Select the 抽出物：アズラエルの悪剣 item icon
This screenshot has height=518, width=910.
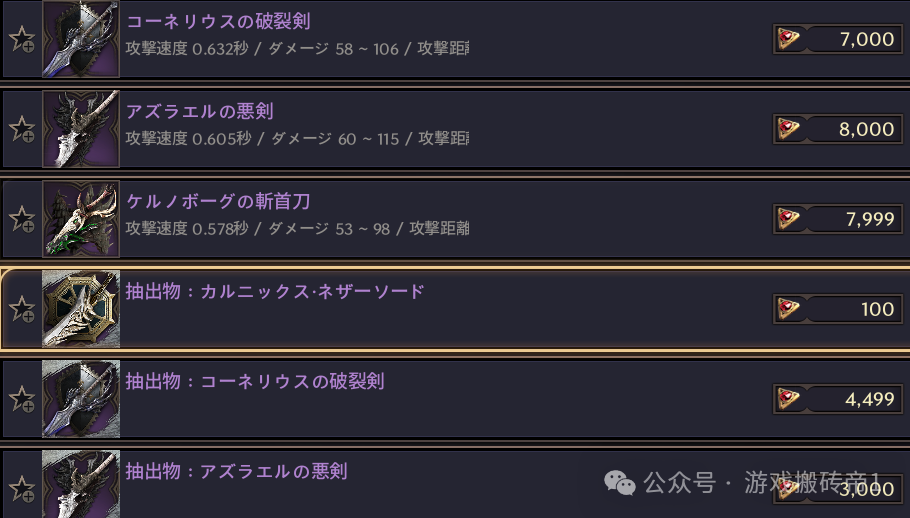point(81,486)
